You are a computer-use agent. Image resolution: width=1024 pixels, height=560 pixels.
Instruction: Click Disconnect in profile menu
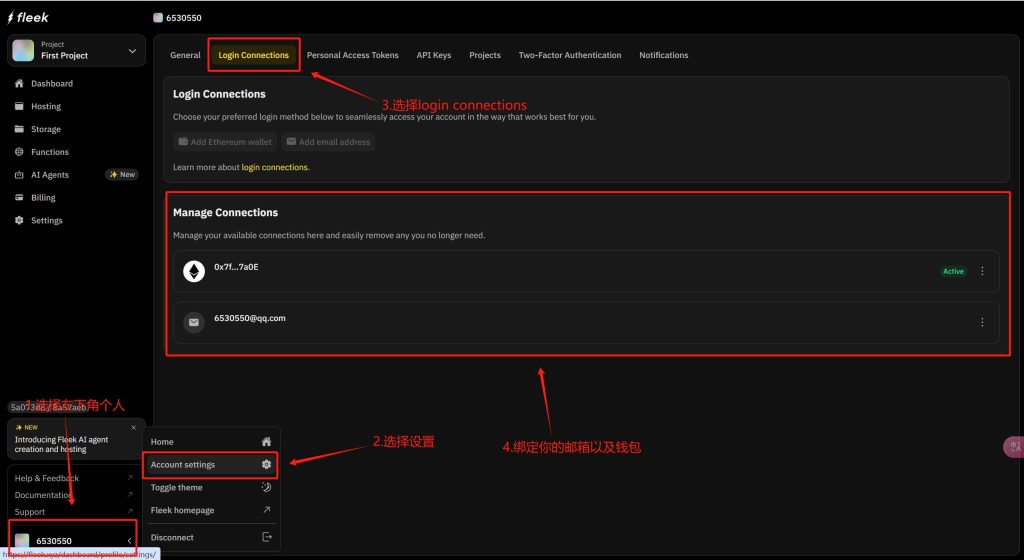[211, 537]
